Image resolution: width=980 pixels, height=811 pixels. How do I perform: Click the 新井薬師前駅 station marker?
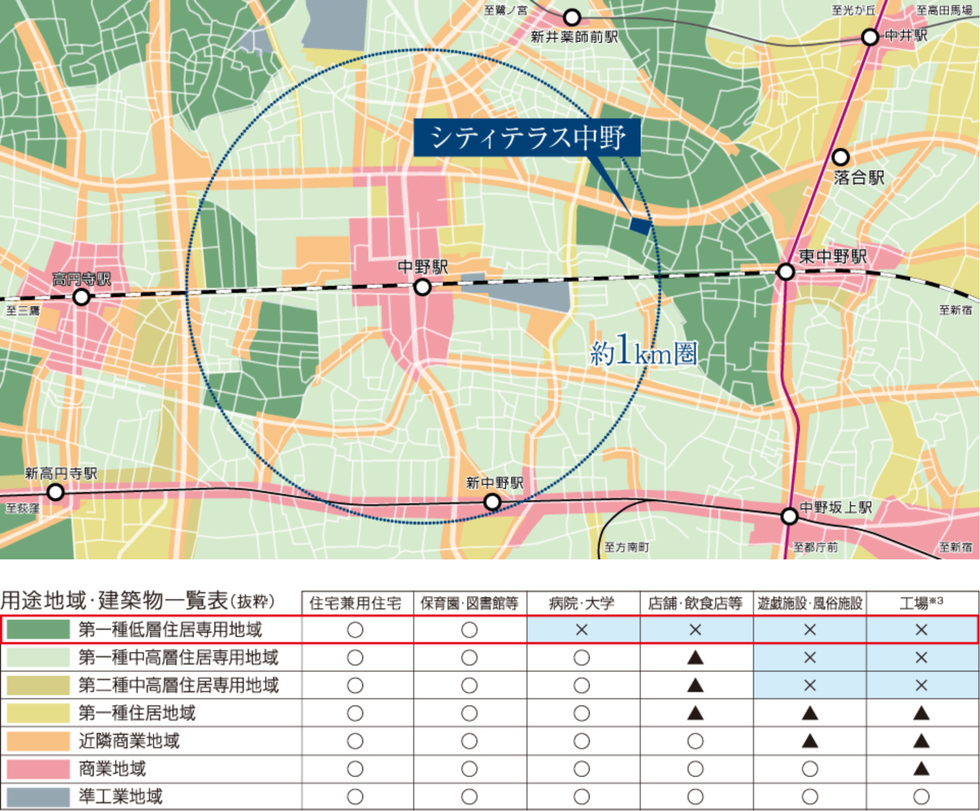point(572,17)
